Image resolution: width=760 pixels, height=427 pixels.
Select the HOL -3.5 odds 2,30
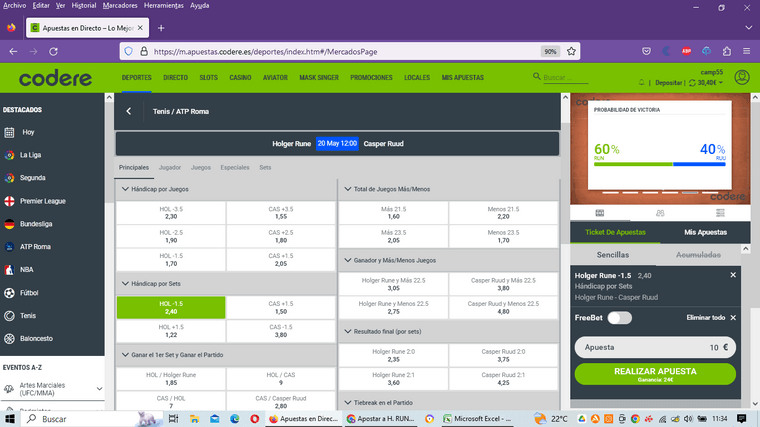pos(171,213)
